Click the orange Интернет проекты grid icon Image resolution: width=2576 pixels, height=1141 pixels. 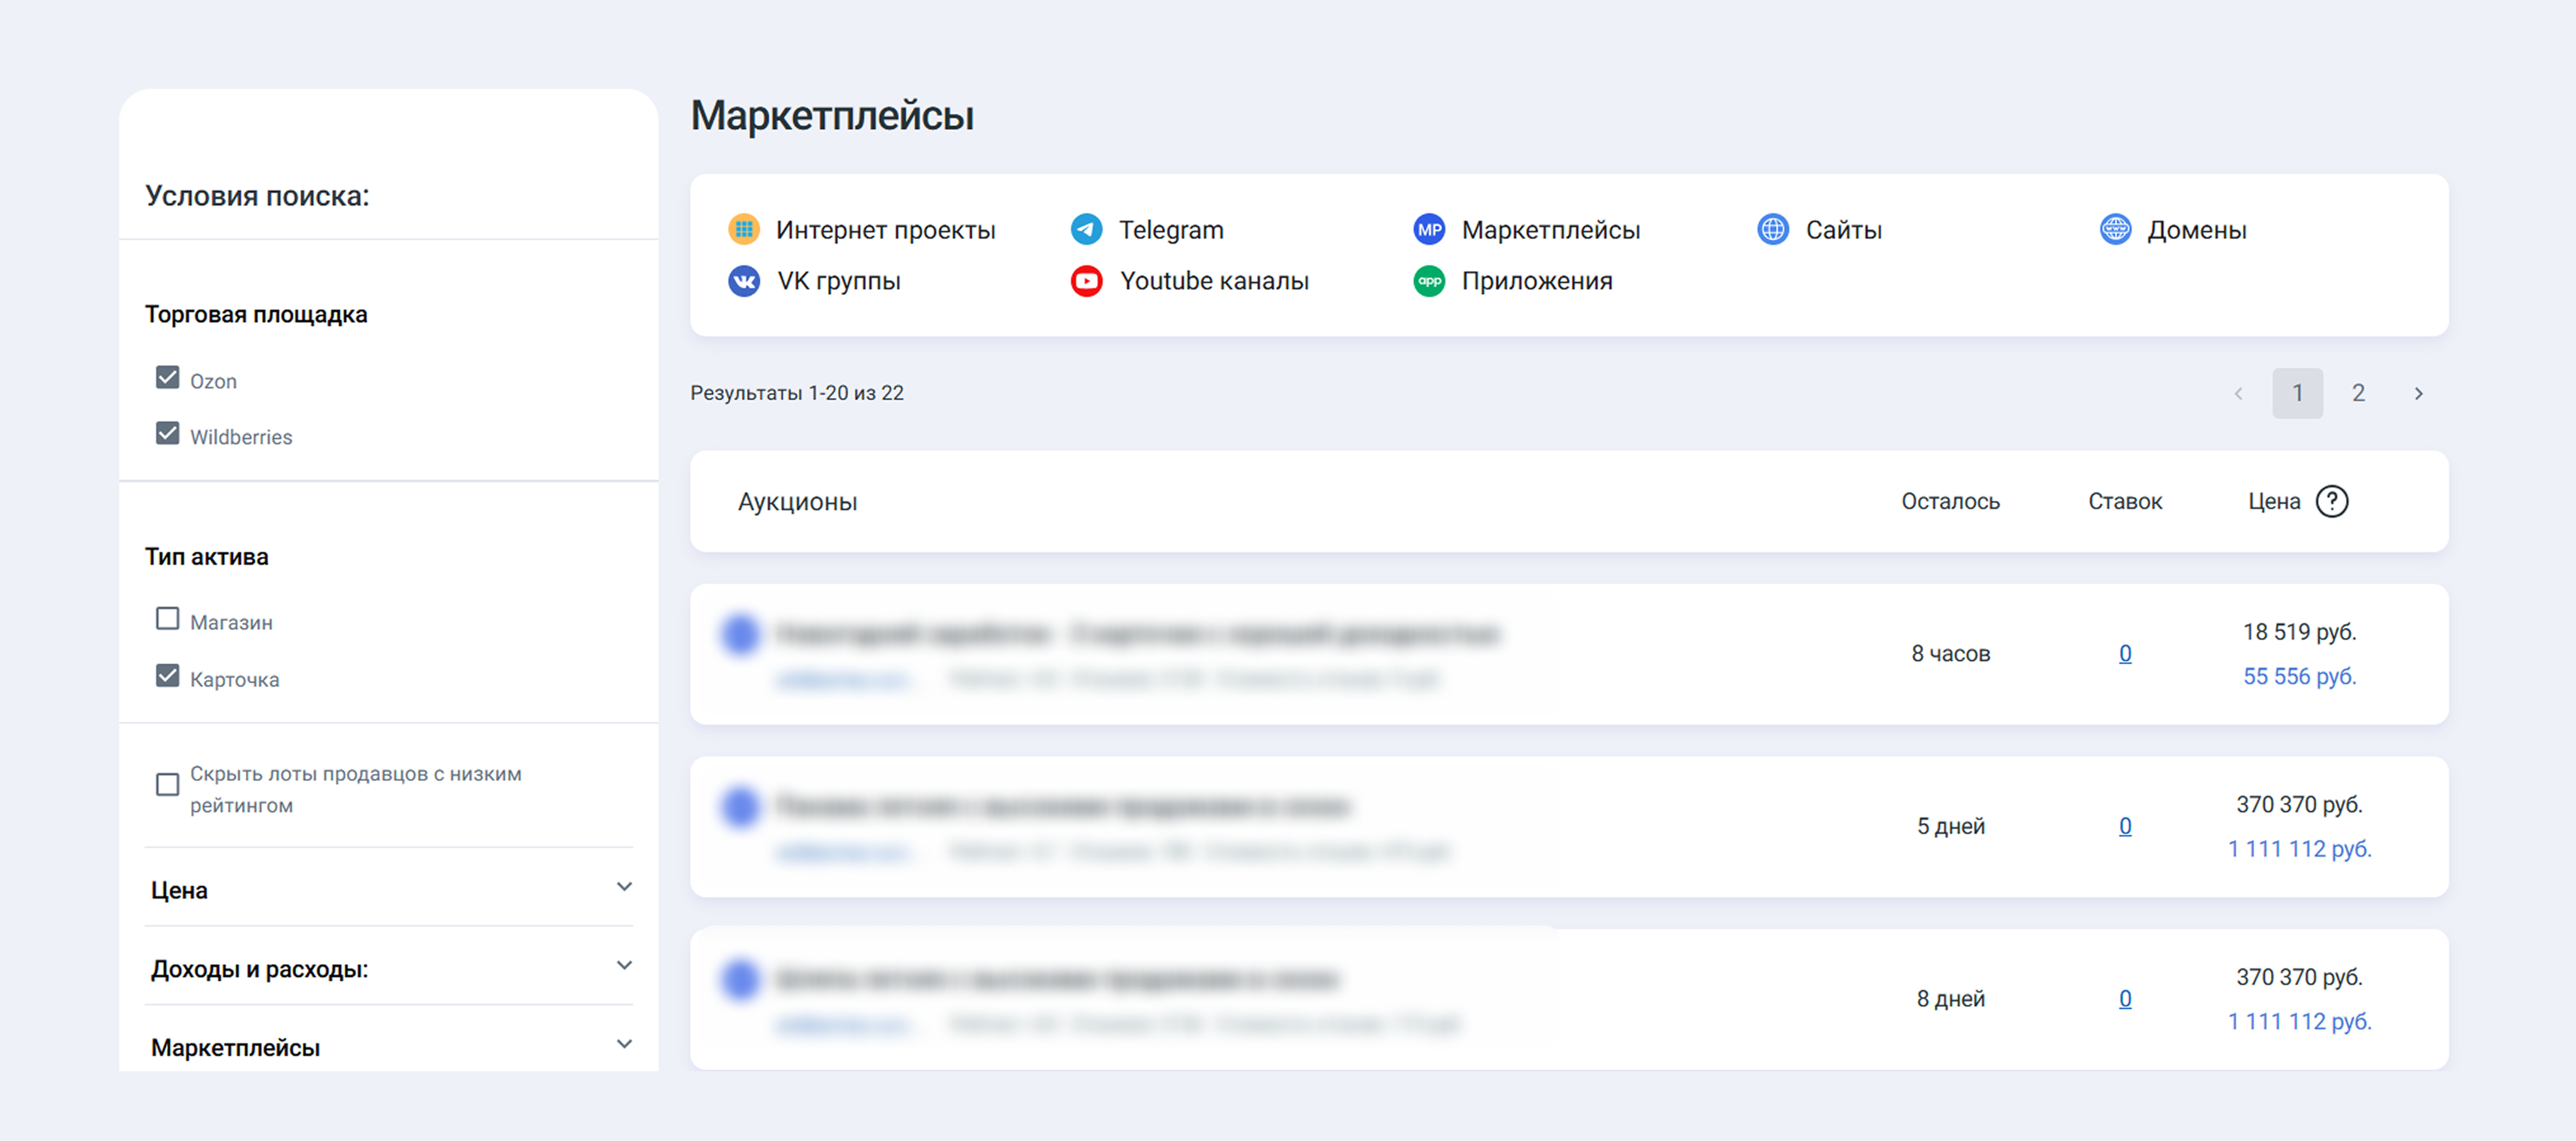coord(743,230)
